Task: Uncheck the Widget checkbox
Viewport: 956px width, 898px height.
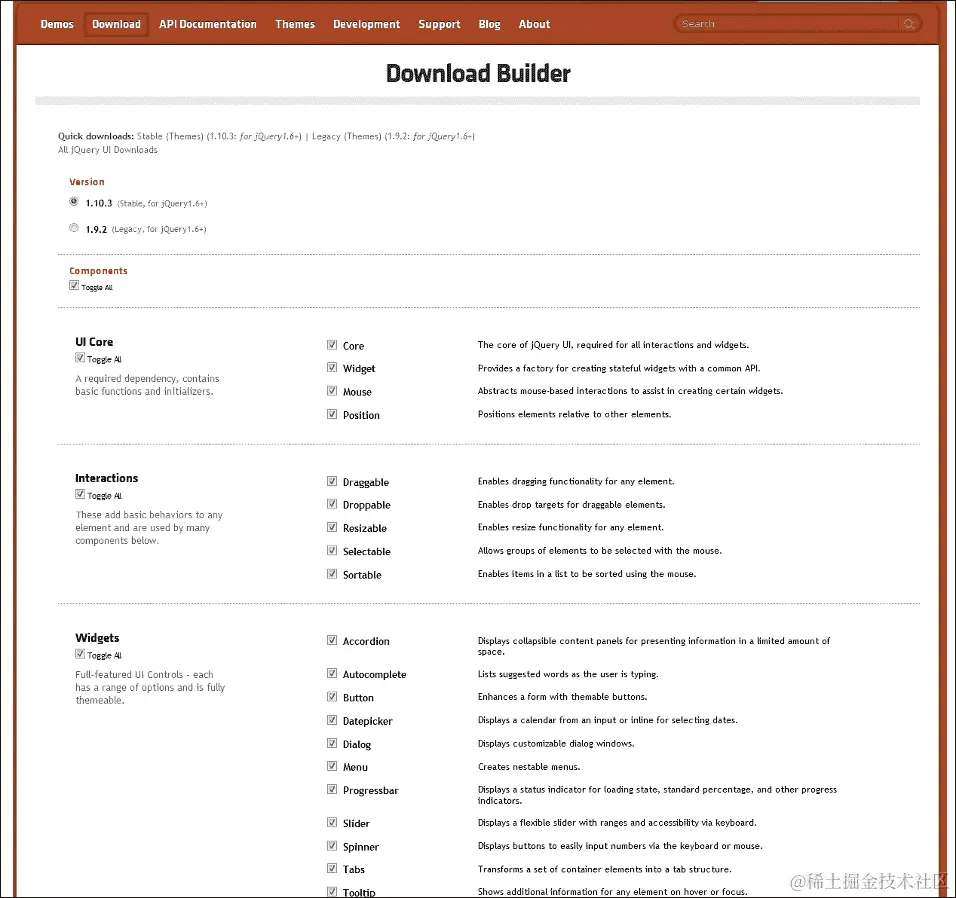Action: point(332,368)
